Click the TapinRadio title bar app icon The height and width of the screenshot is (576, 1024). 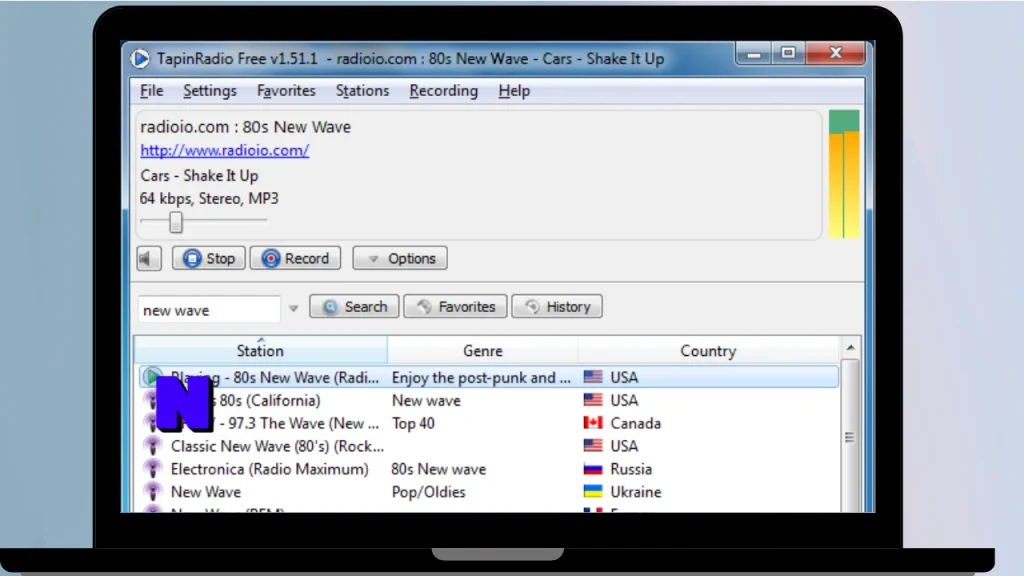[140, 59]
